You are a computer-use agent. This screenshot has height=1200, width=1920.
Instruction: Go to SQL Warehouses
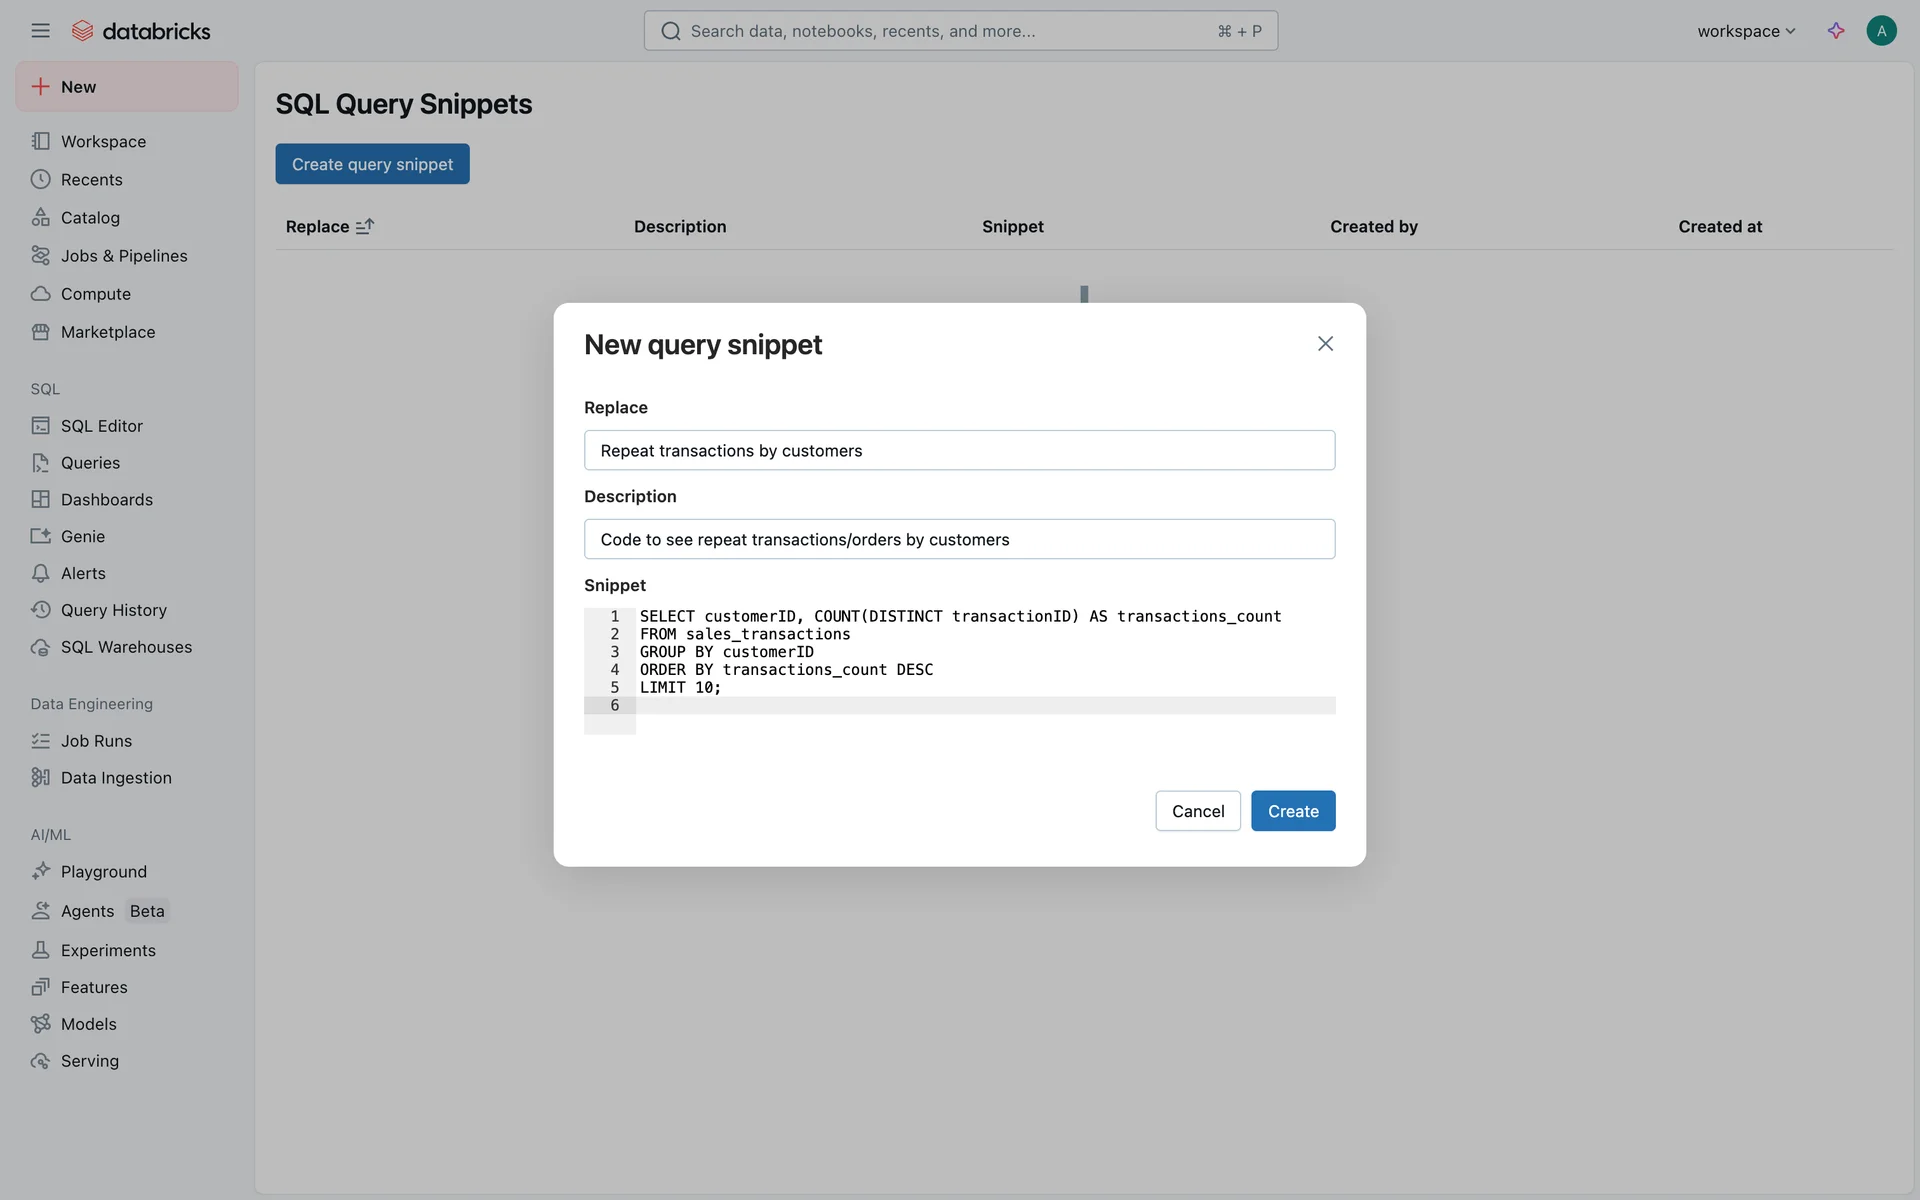(x=126, y=647)
